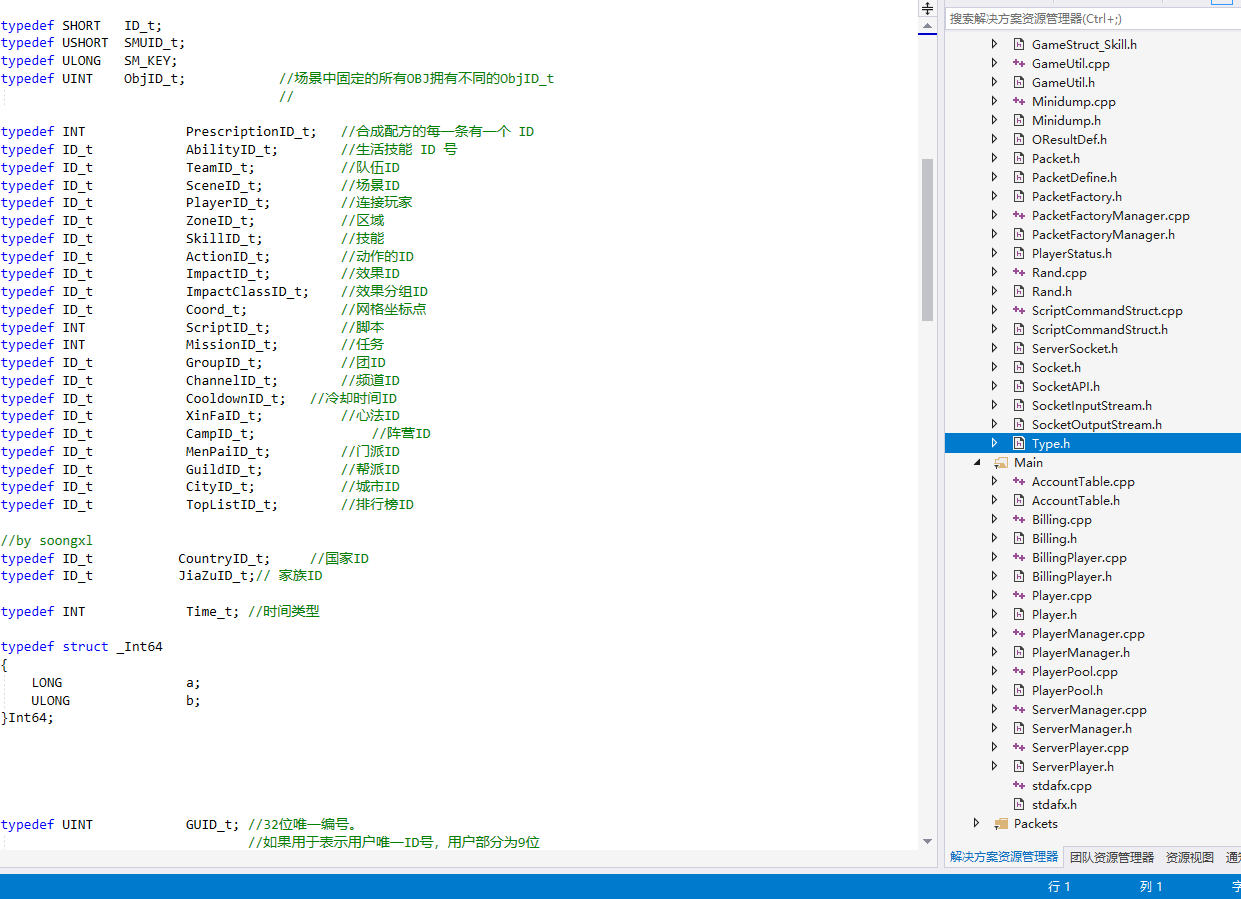Click the editor scrollbar down arrow
The image size is (1241, 899).
coord(927,842)
